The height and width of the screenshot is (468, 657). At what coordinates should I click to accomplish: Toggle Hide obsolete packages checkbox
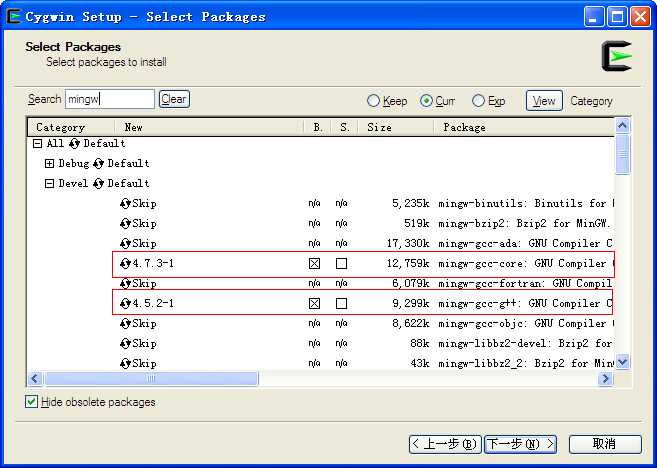[x=31, y=402]
